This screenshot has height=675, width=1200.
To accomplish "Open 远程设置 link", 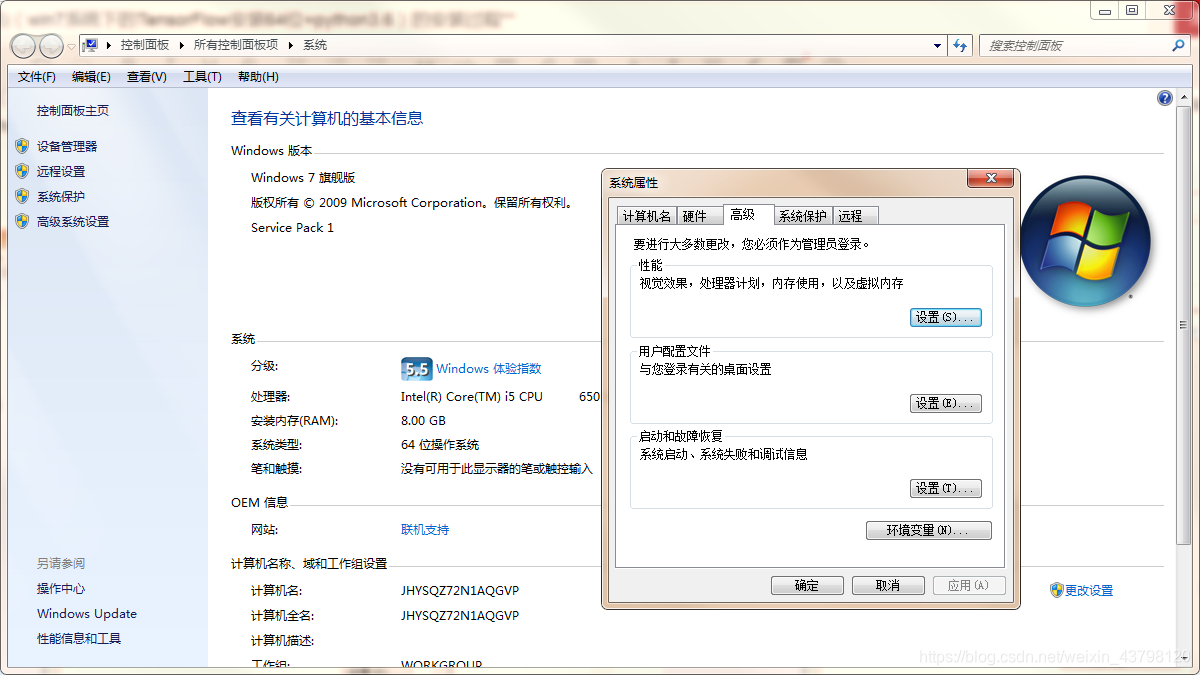I will pyautogui.click(x=61, y=171).
